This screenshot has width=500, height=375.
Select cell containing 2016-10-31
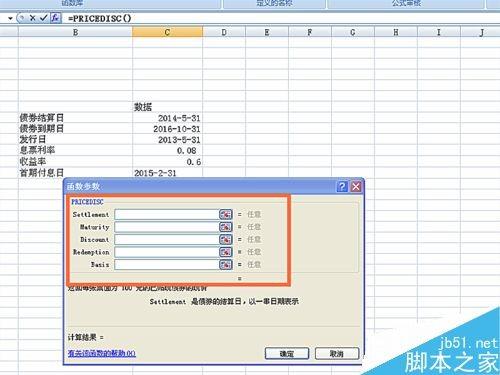click(167, 129)
